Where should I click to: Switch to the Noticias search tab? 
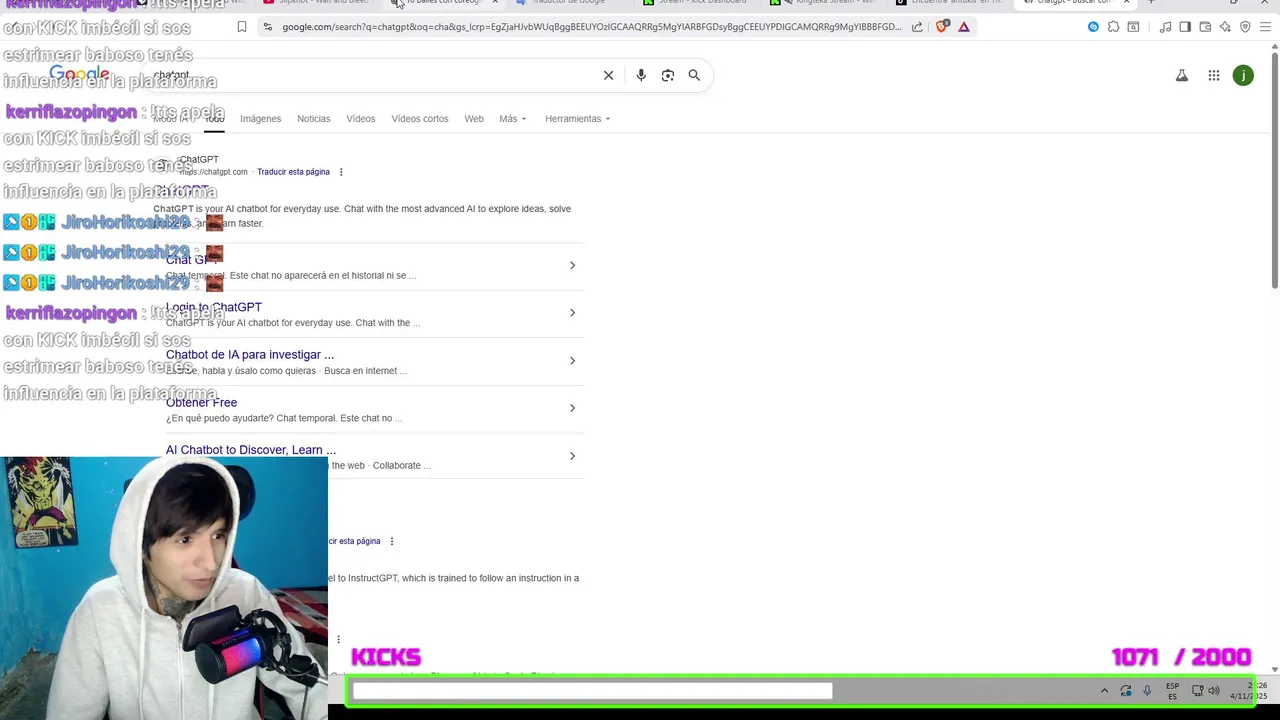point(313,119)
